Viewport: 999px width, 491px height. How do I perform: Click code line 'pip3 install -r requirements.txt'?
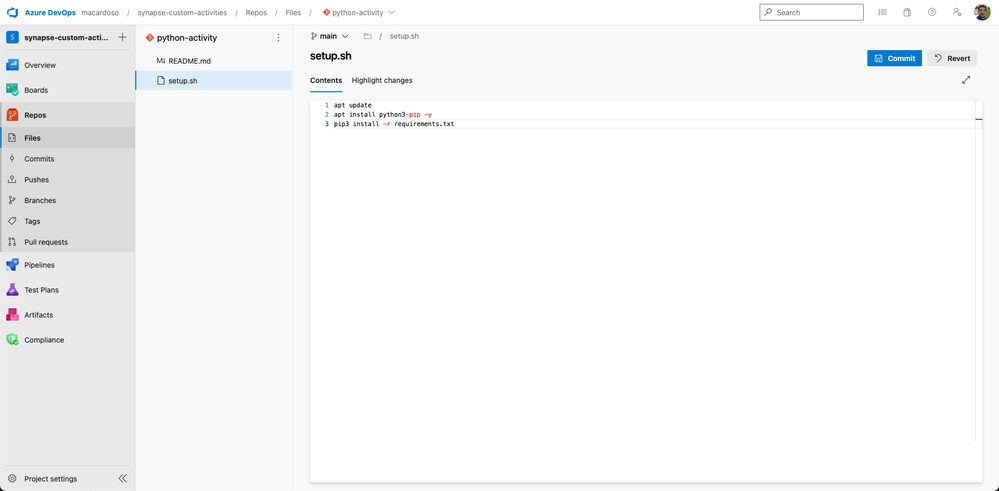coord(394,124)
